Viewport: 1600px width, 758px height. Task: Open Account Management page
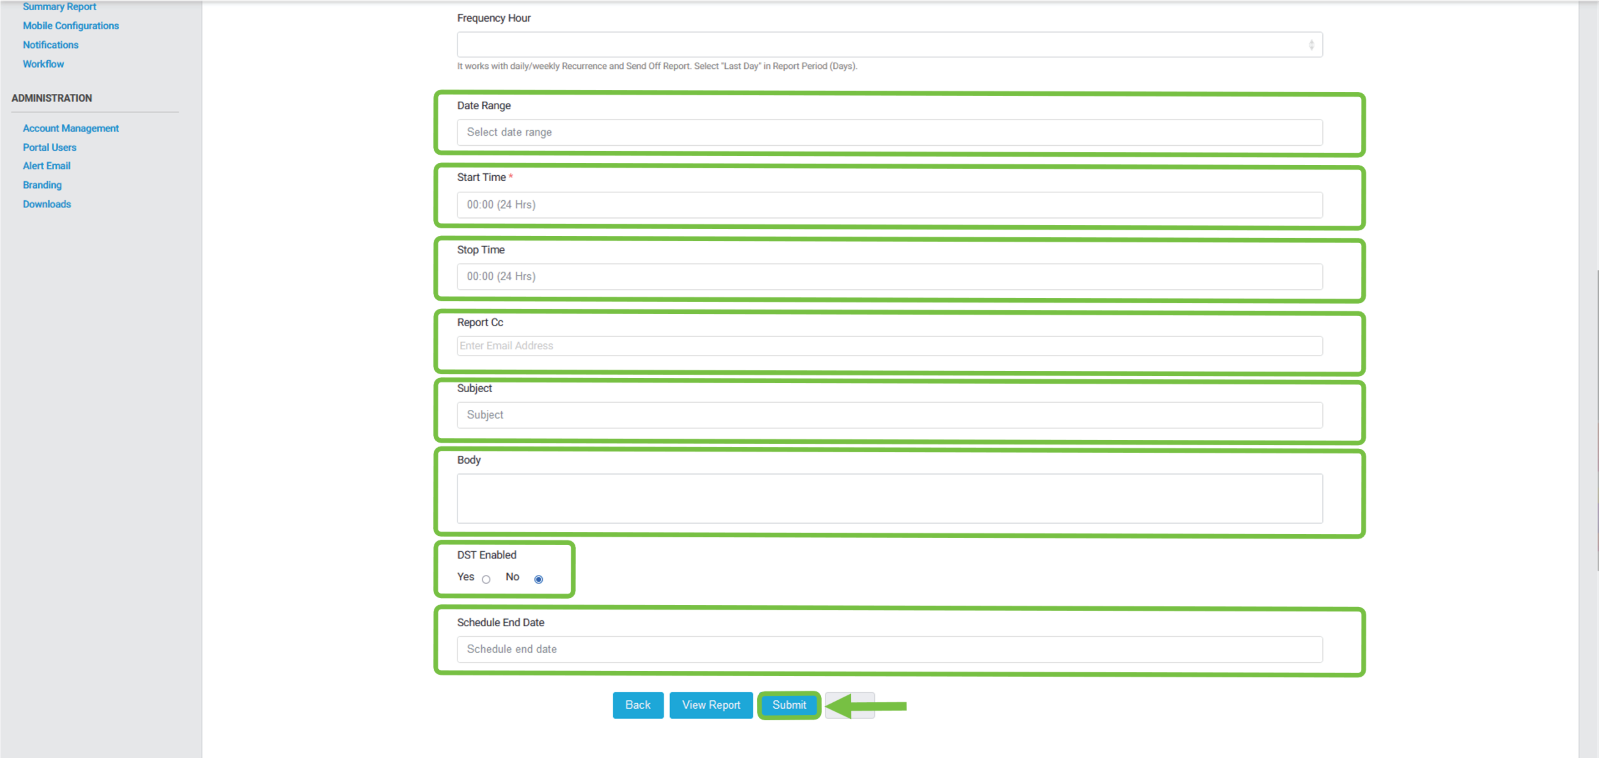pos(71,128)
